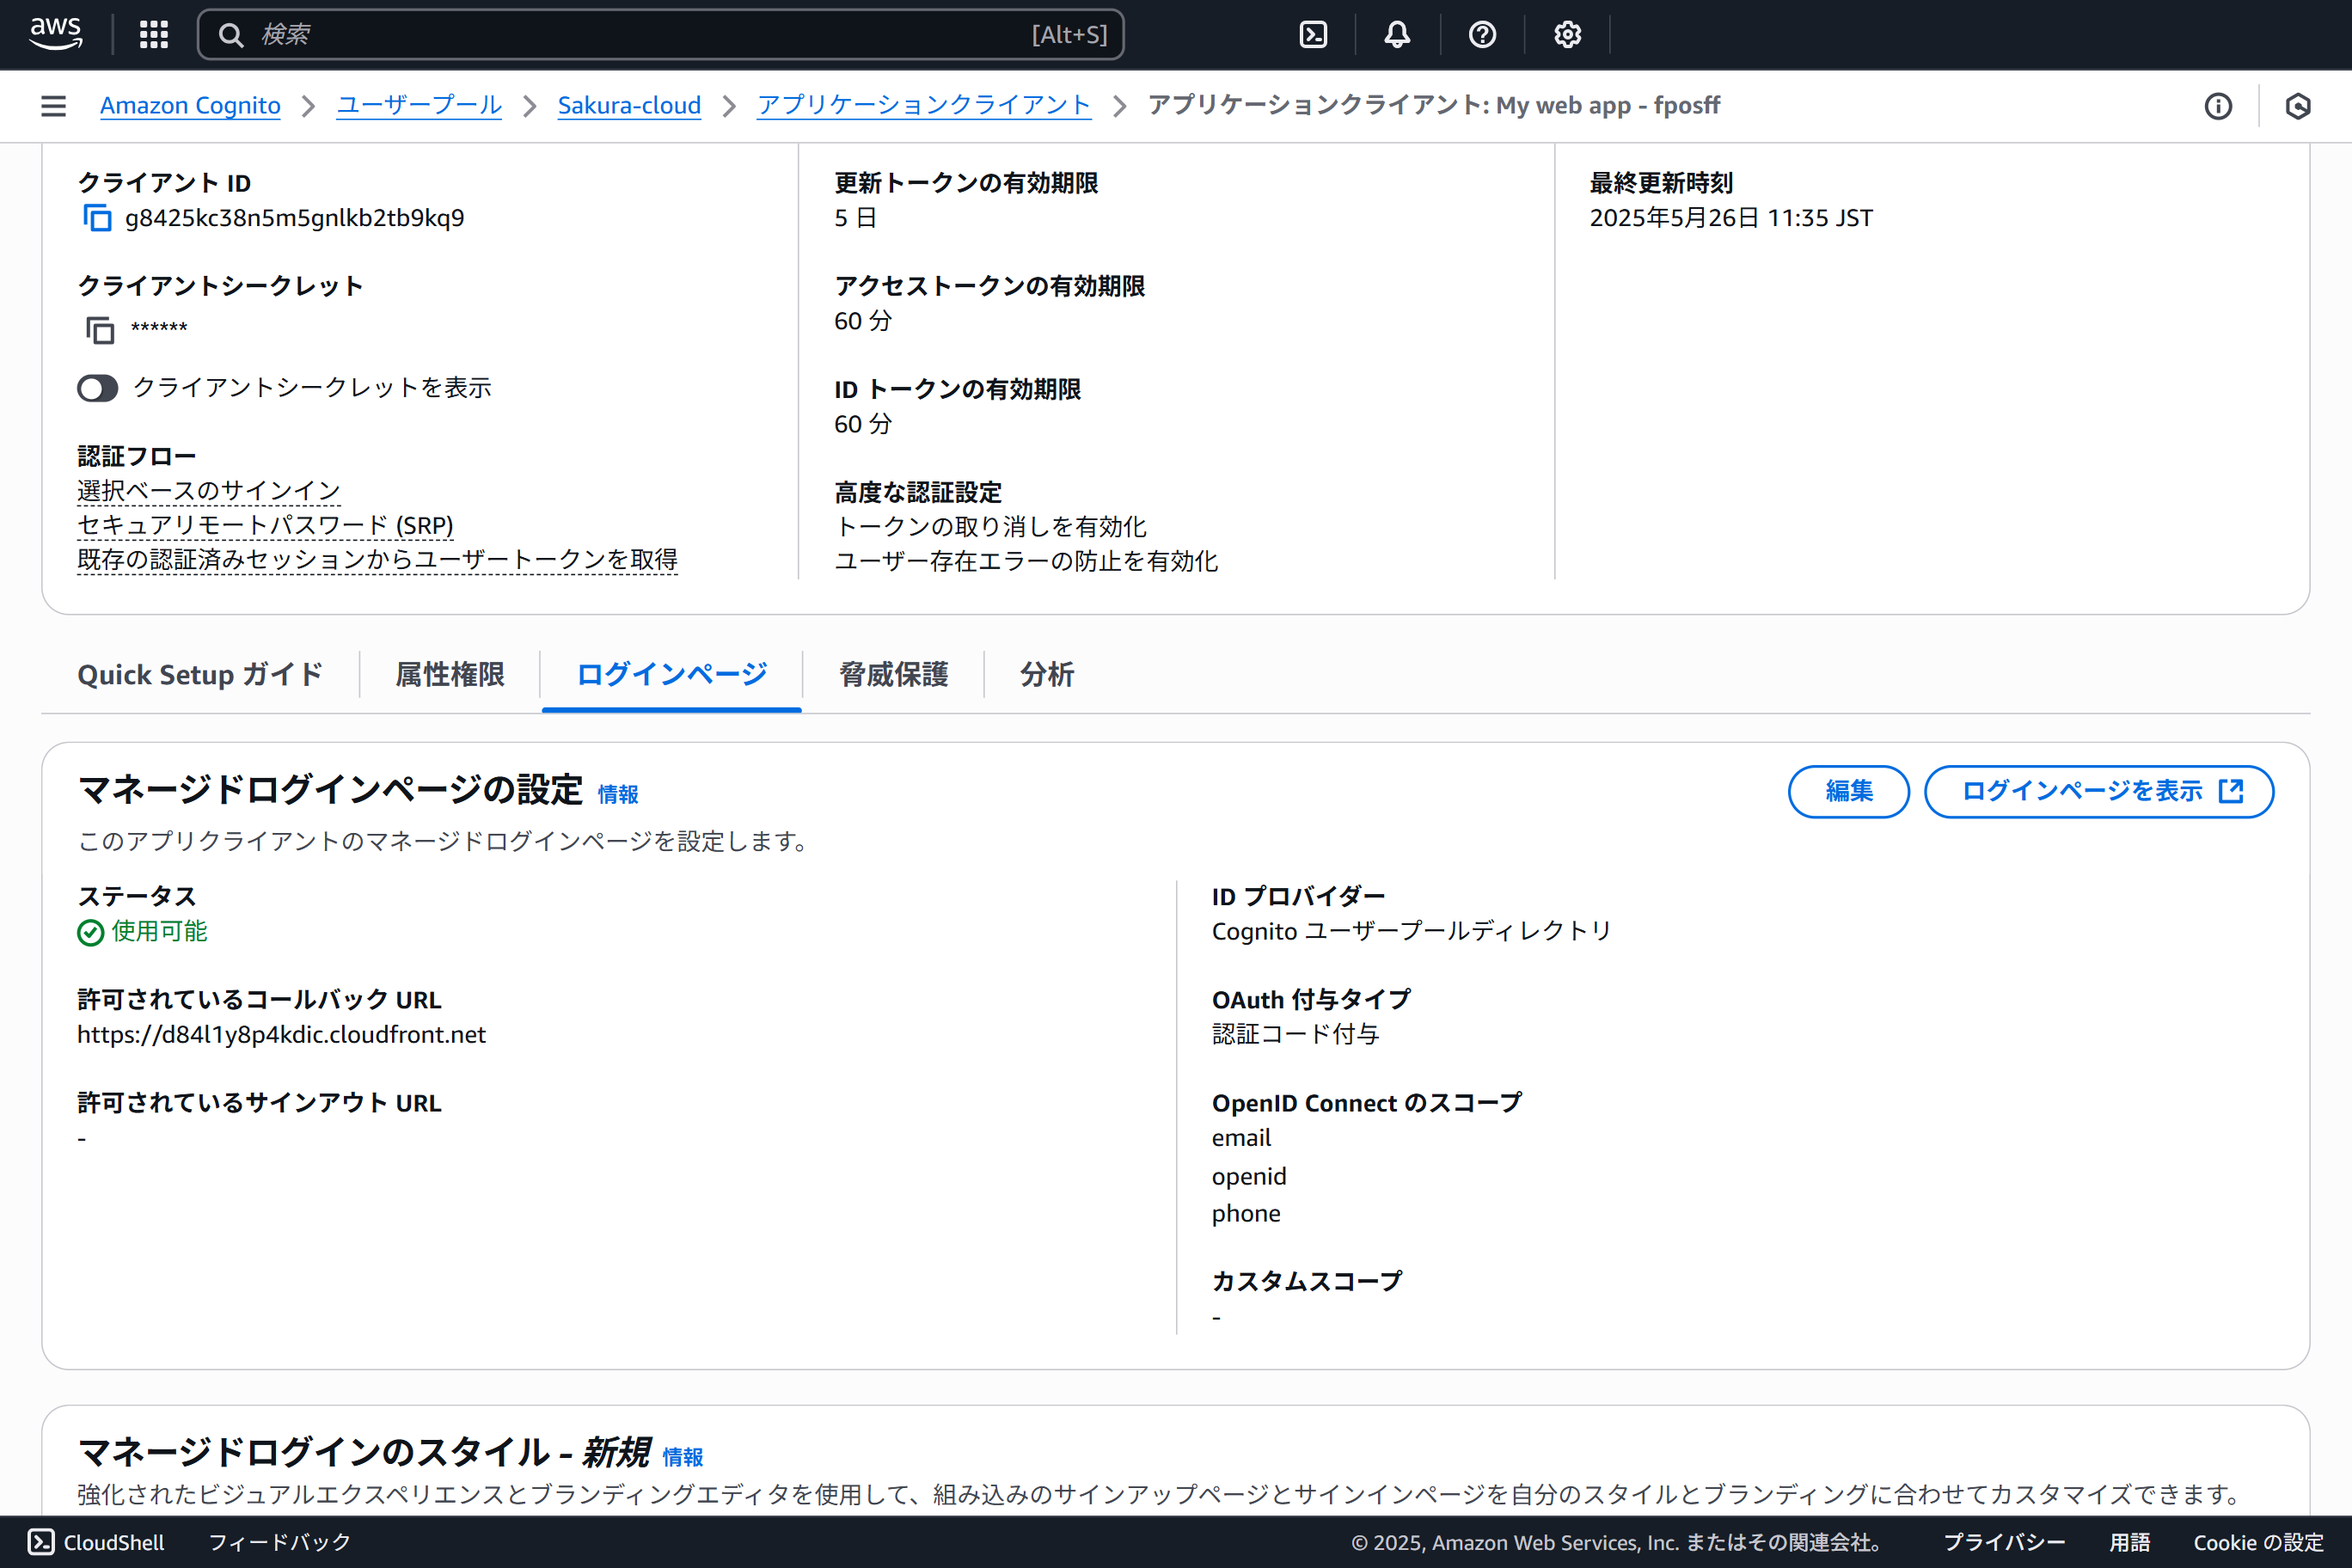Switch to the 脅威保護 tab
This screenshot has width=2352, height=1568.
[894, 675]
